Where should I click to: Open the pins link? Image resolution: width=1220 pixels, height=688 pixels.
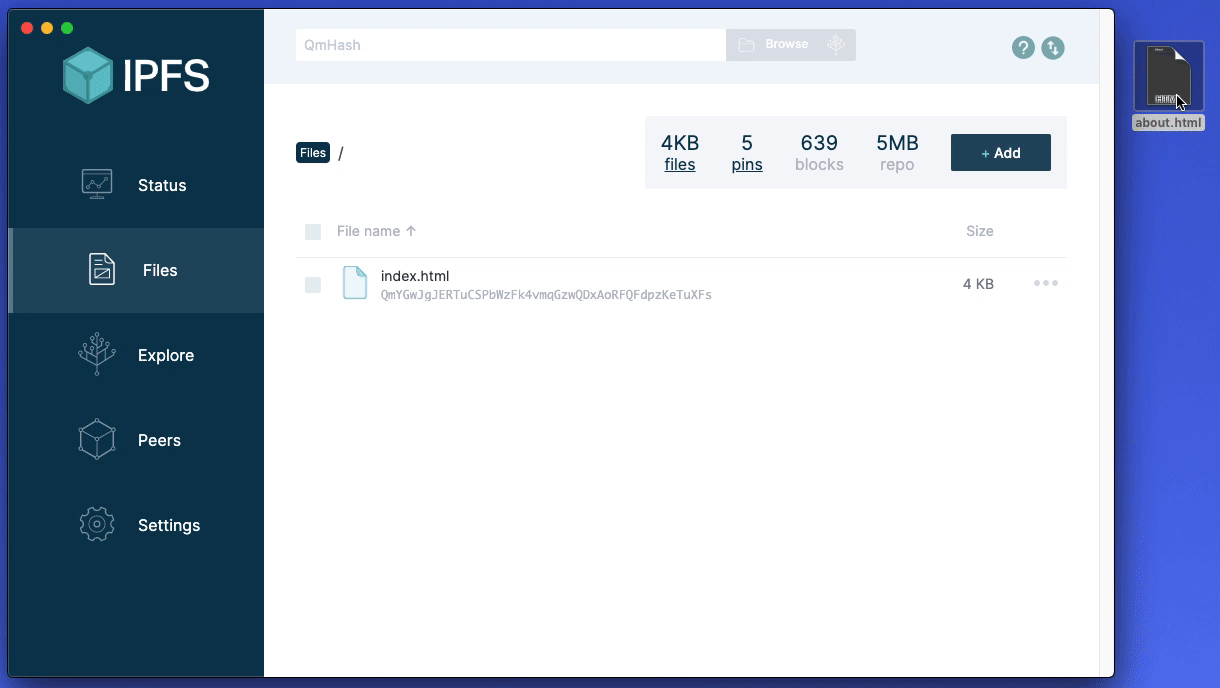(x=746, y=165)
